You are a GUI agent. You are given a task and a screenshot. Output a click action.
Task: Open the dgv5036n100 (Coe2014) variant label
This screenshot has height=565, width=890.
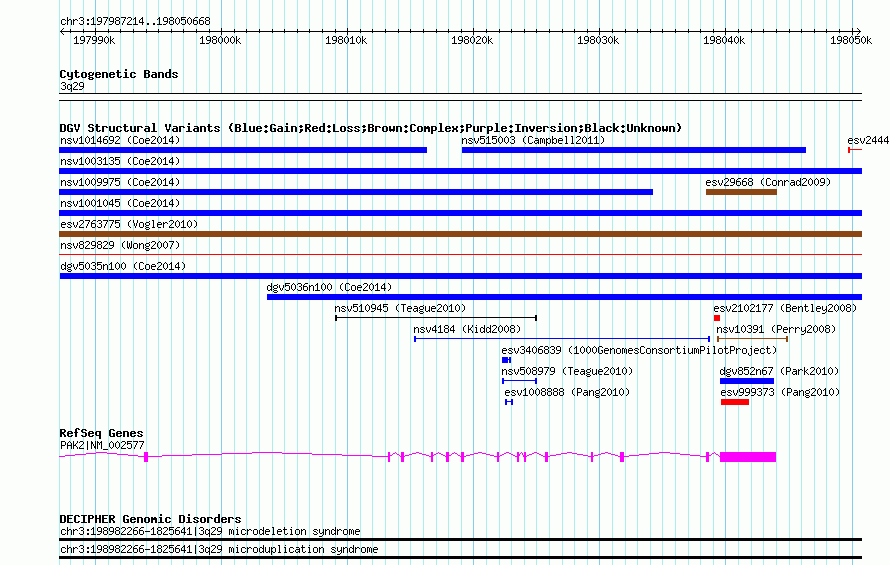coord(329,287)
